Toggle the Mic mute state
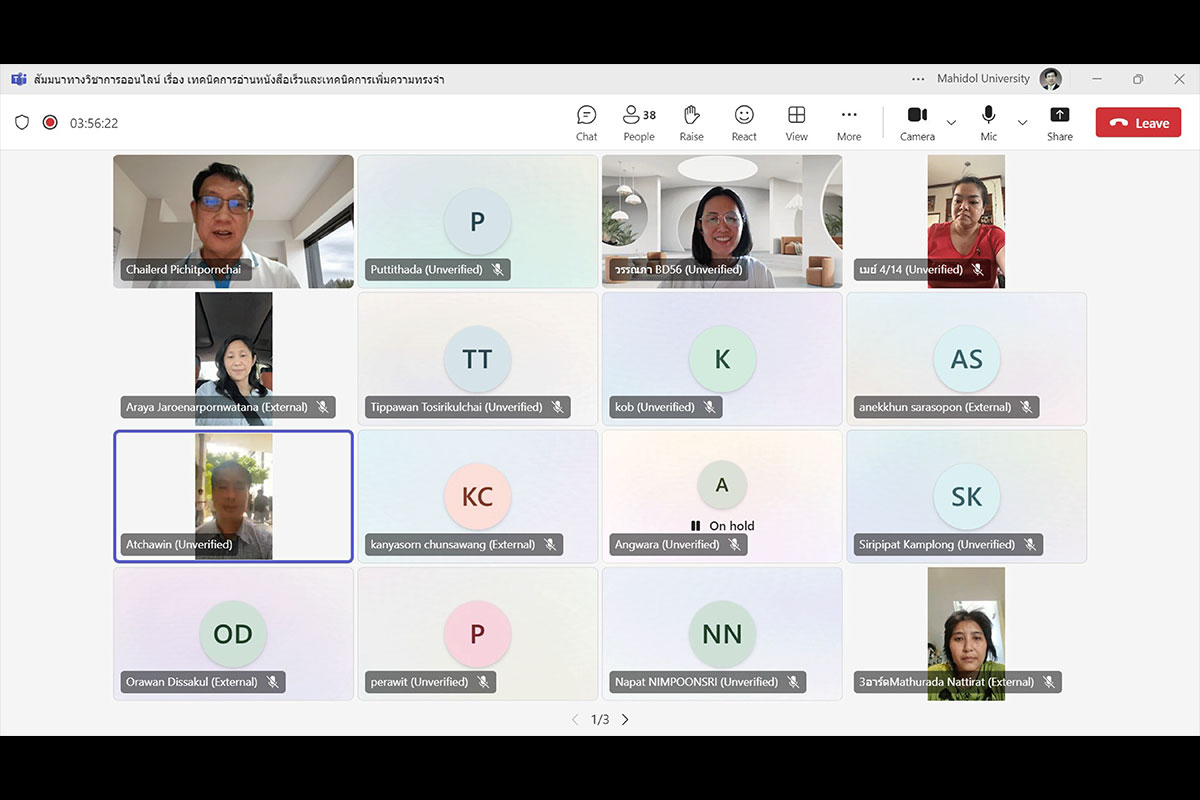Image resolution: width=1200 pixels, height=800 pixels. tap(988, 123)
